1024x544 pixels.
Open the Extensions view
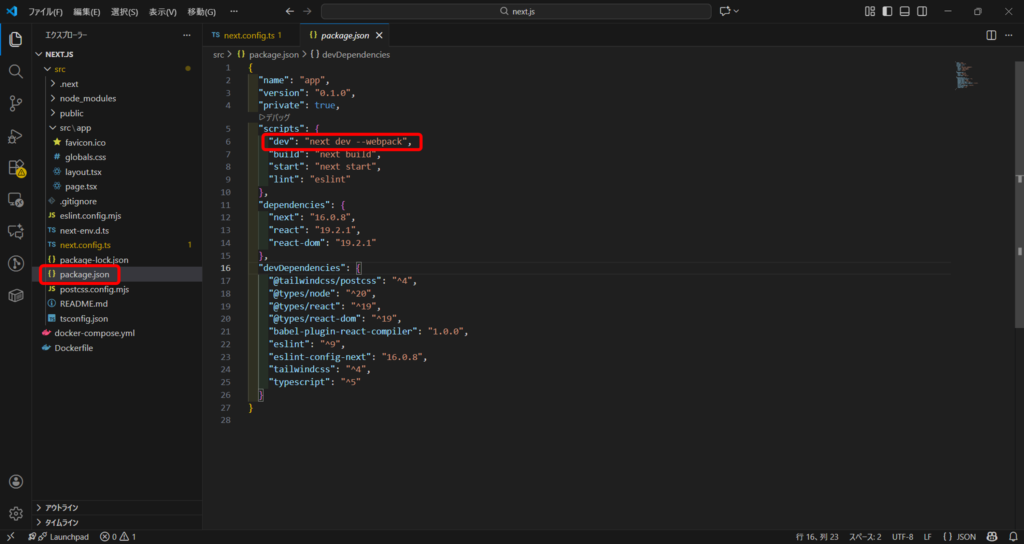[x=15, y=168]
